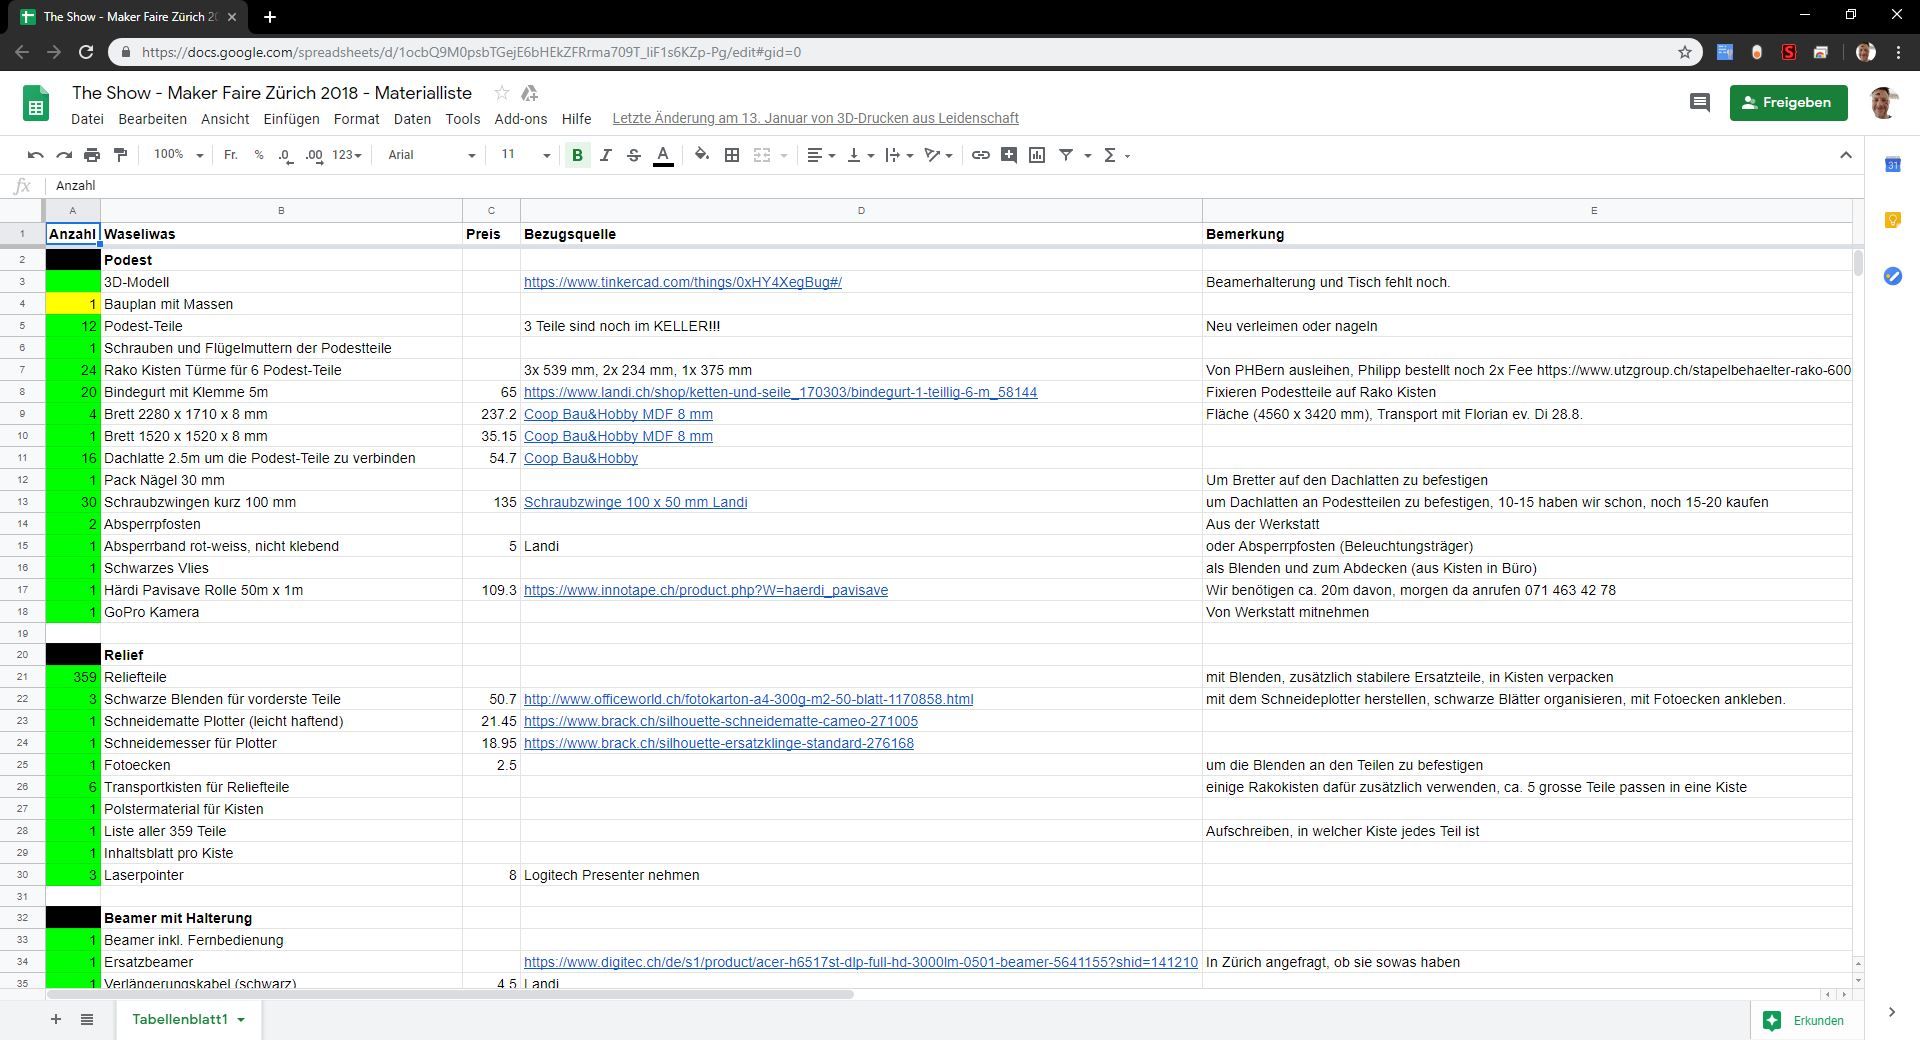Open the Tools menu
The width and height of the screenshot is (1920, 1040).
tap(462, 118)
